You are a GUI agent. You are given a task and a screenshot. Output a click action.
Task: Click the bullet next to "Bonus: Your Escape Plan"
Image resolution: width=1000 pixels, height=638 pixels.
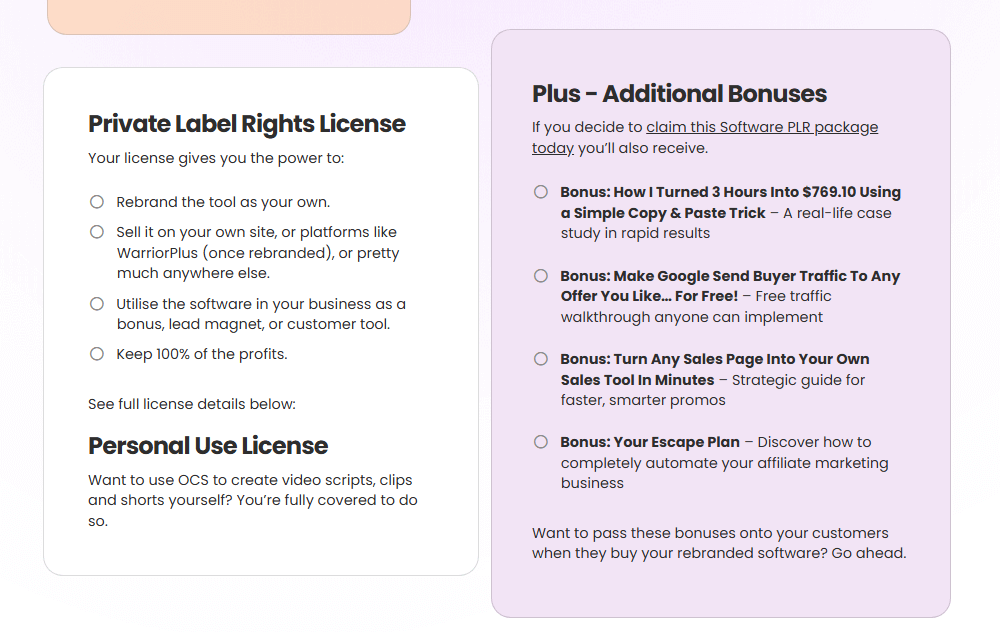pyautogui.click(x=541, y=442)
